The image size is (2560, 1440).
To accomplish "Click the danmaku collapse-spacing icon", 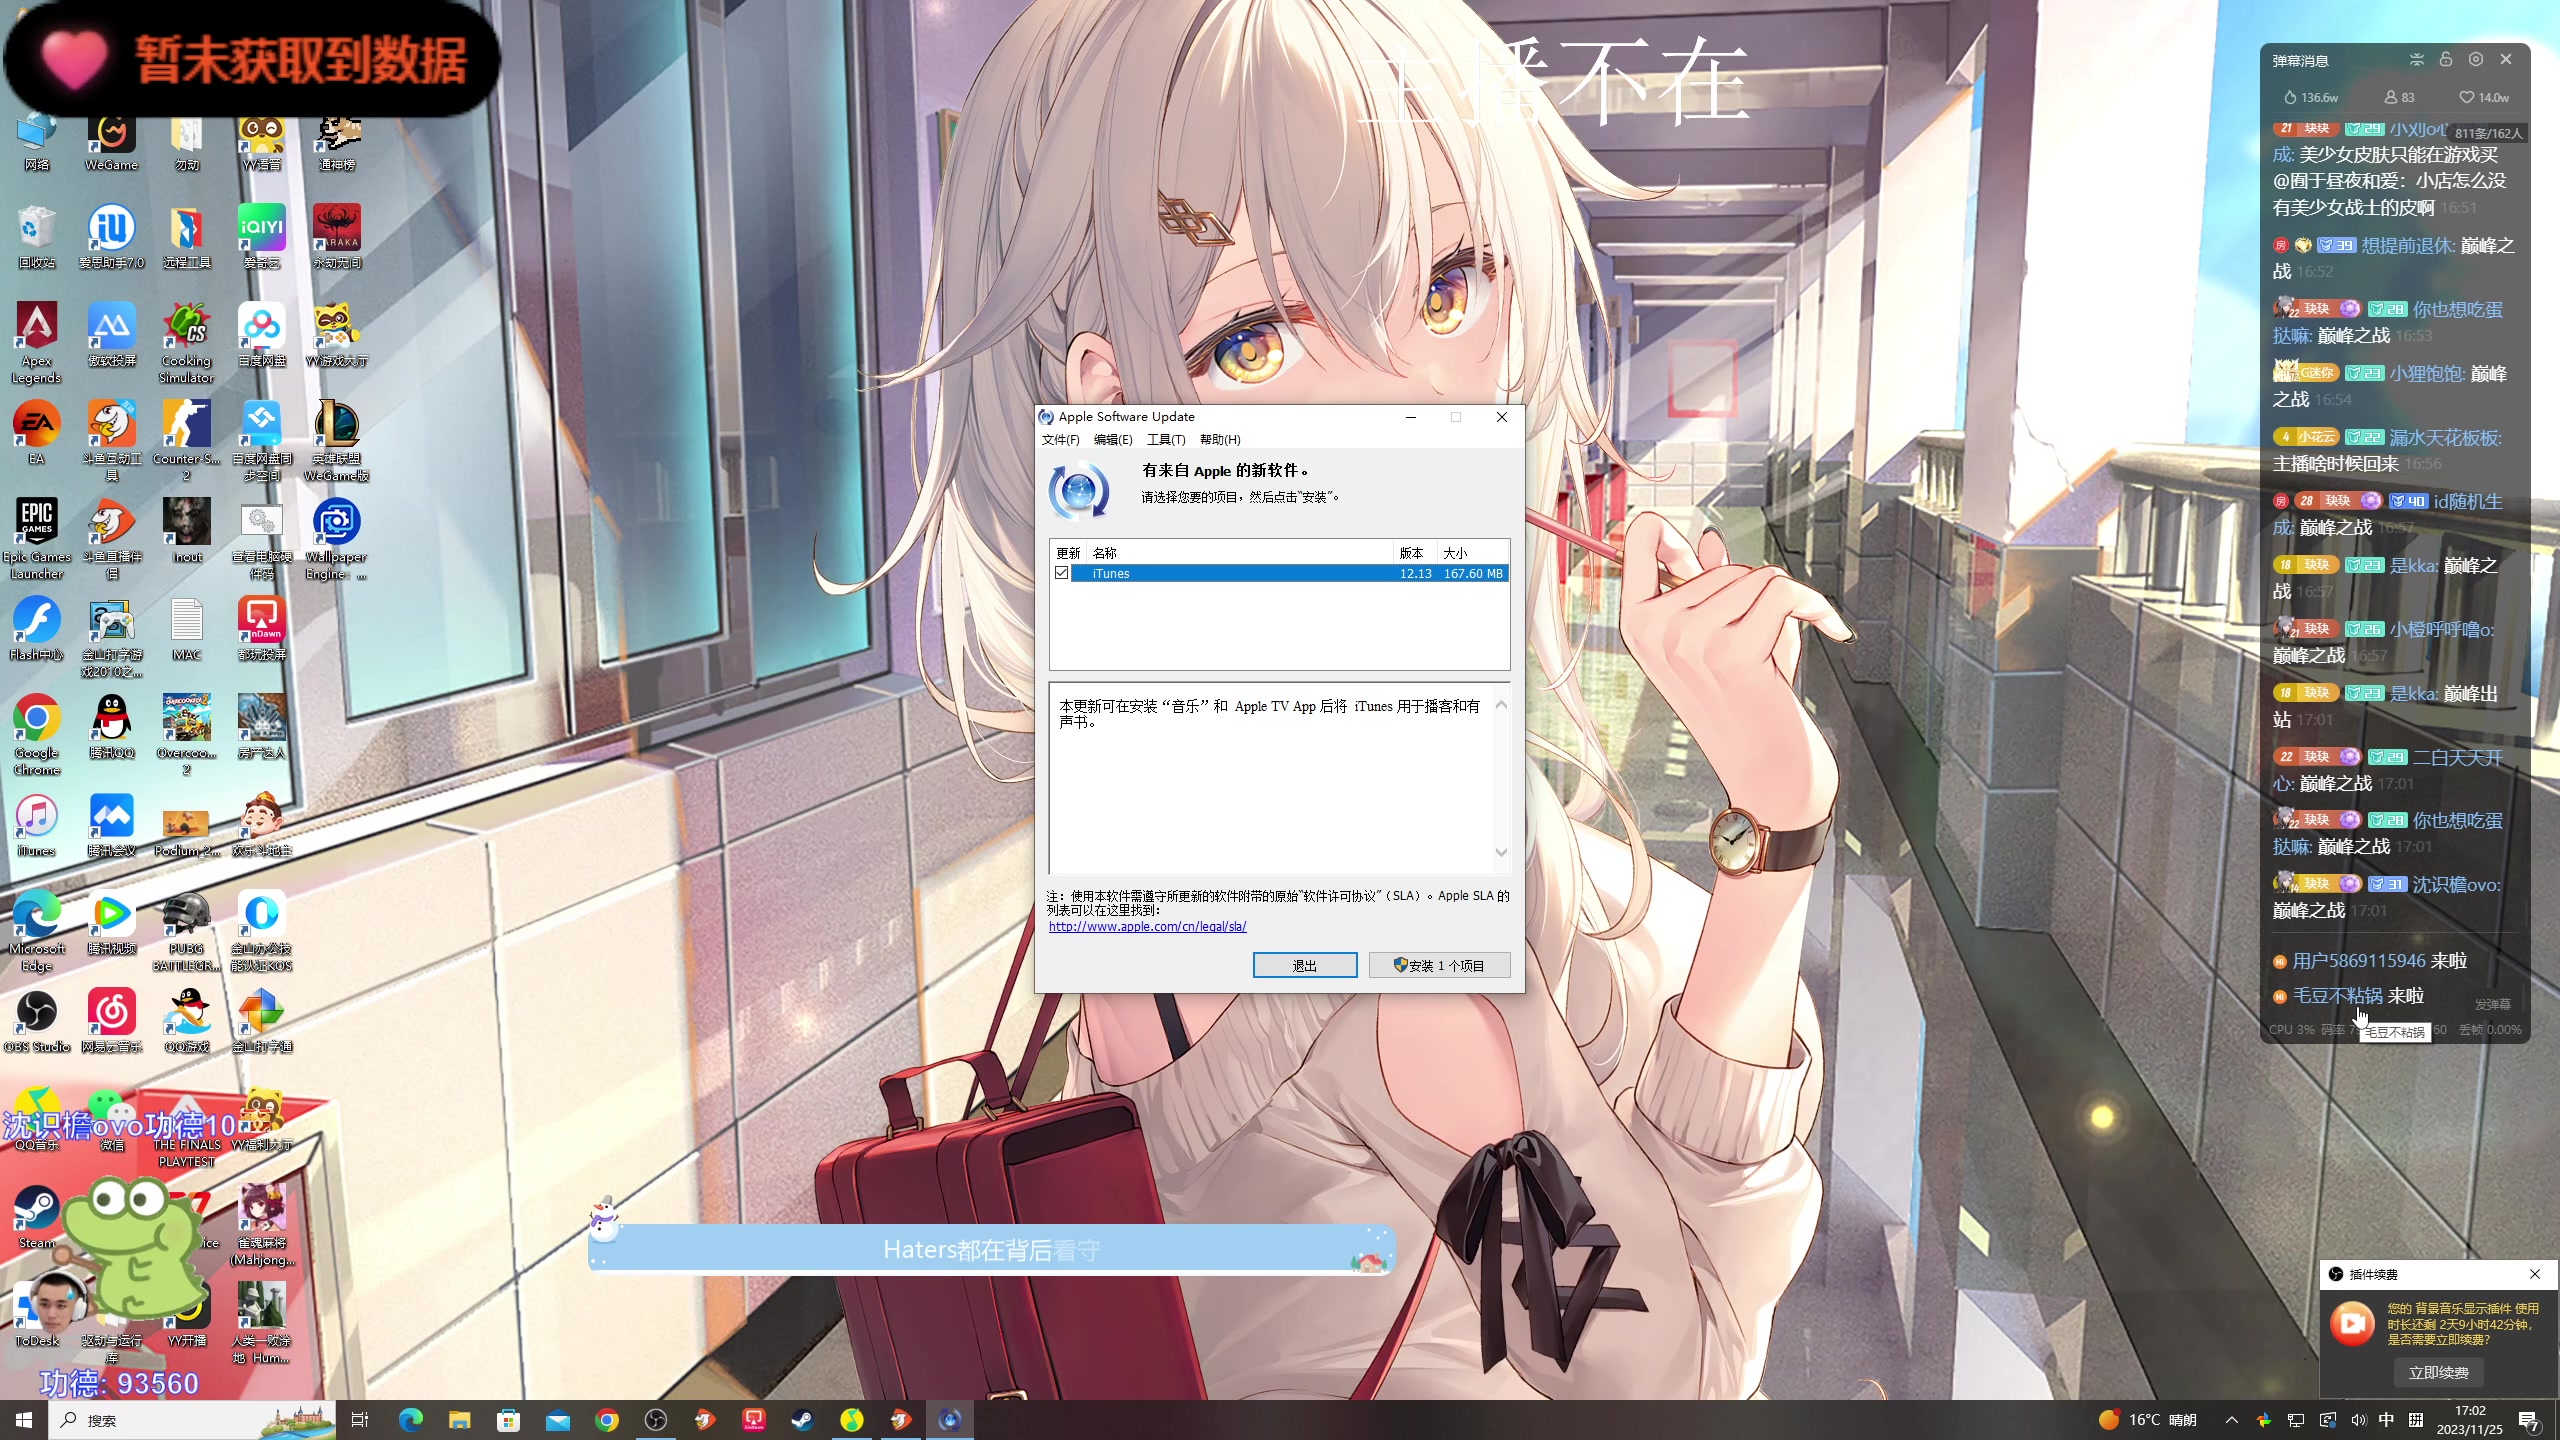I will coord(2417,60).
